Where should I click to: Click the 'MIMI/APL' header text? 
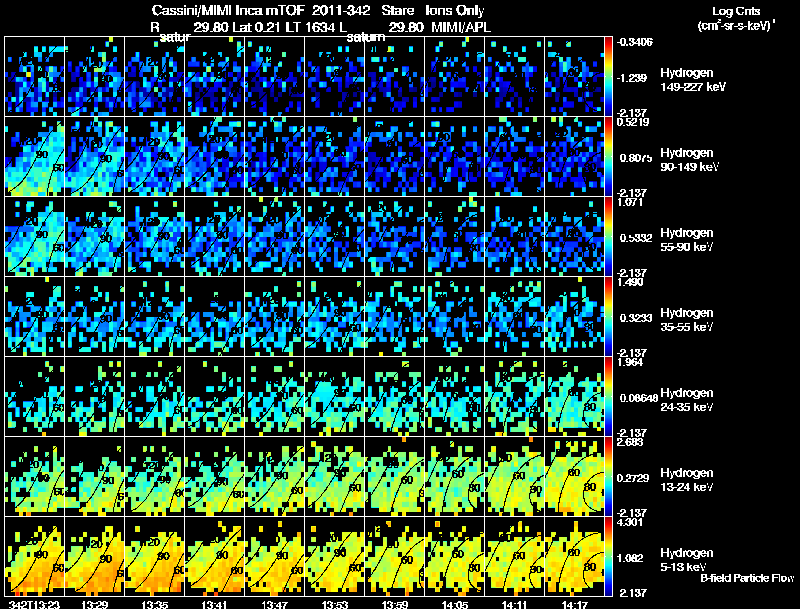(x=461, y=27)
